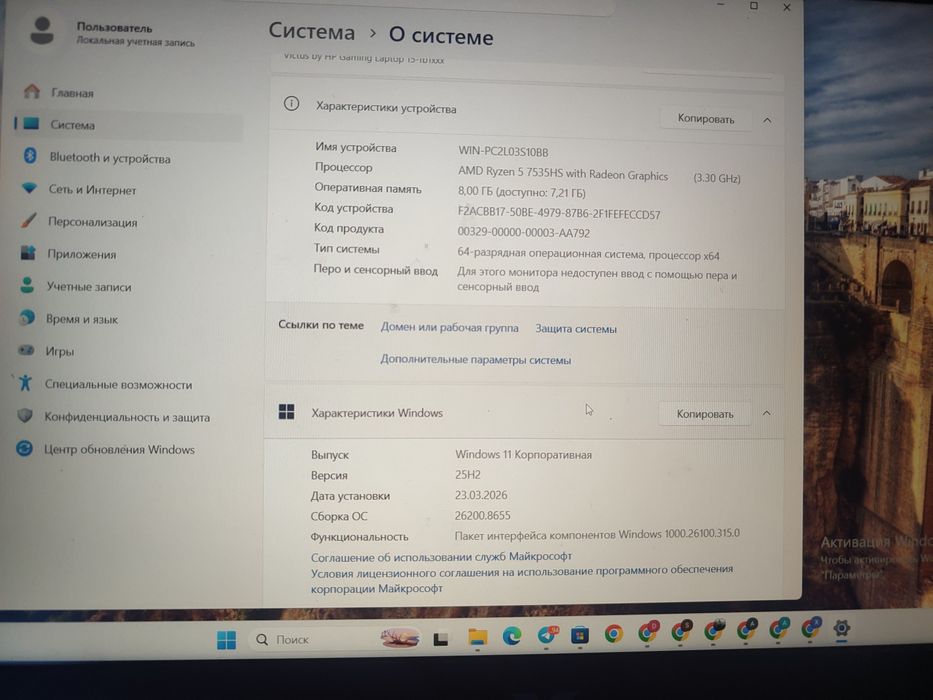The height and width of the screenshot is (700, 933).
Task: Click the Settings gear in the taskbar
Action: tap(841, 627)
